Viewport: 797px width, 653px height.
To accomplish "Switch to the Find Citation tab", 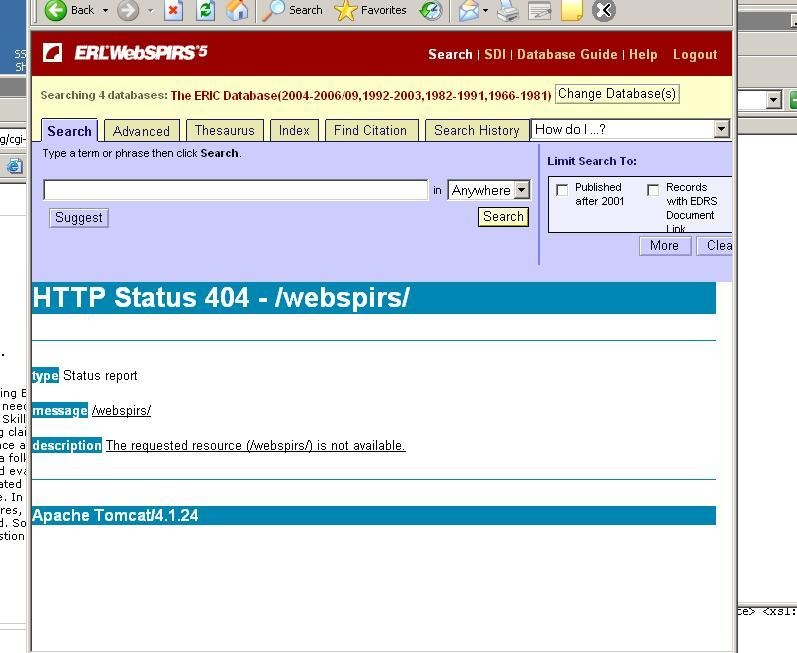I will [371, 131].
